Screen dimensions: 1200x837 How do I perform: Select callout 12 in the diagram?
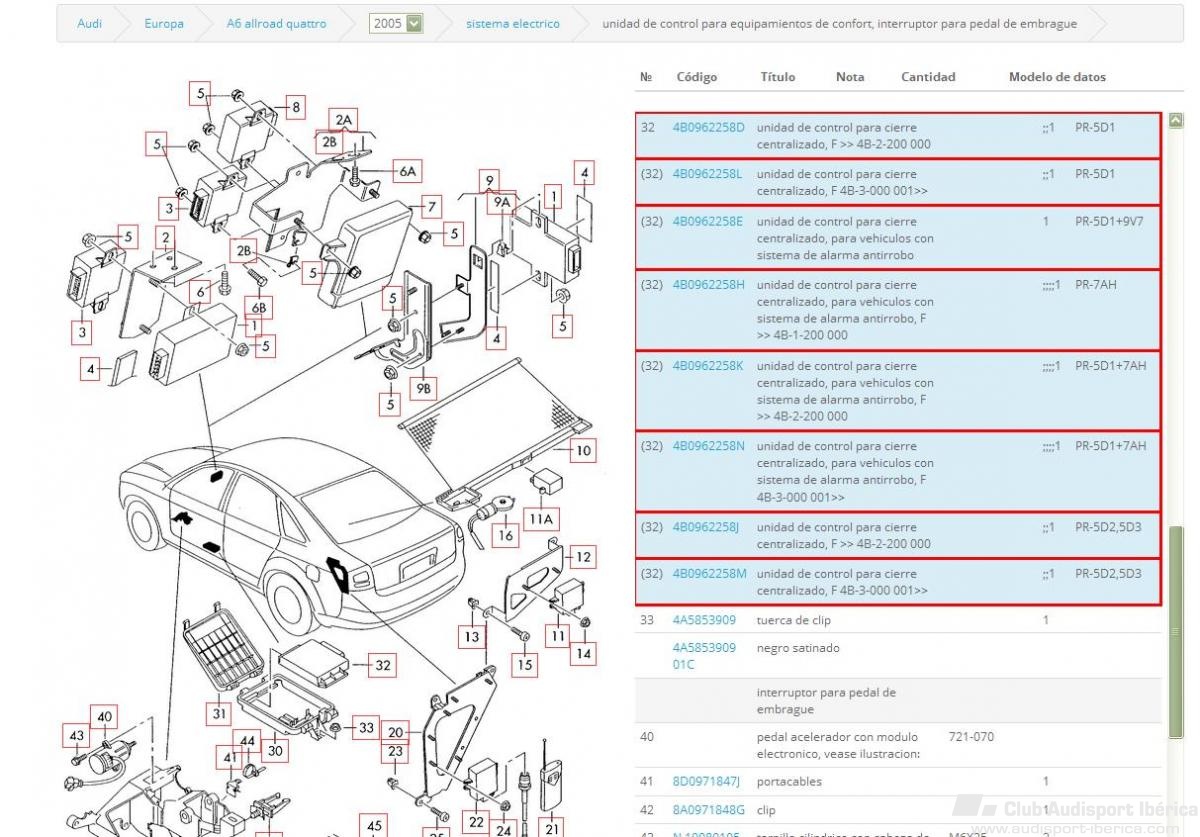pos(583,556)
